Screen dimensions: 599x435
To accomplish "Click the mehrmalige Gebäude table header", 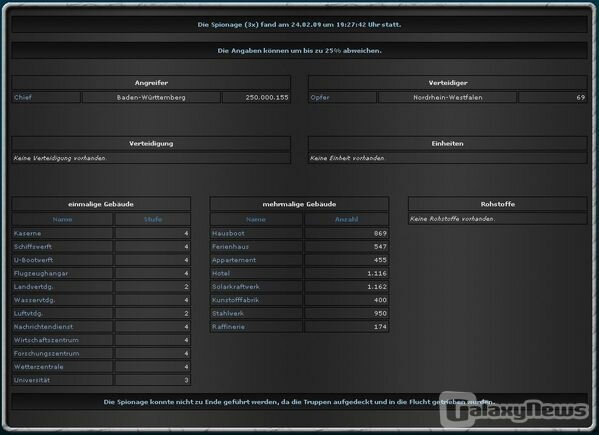I will [300, 204].
